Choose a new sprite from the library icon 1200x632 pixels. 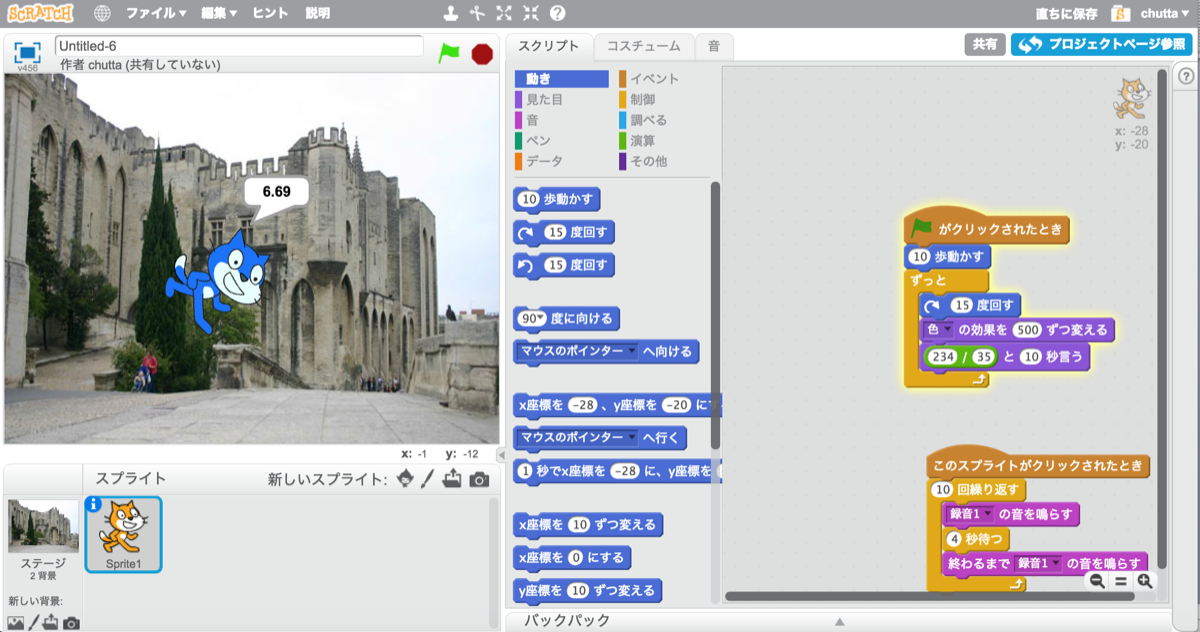tap(405, 479)
